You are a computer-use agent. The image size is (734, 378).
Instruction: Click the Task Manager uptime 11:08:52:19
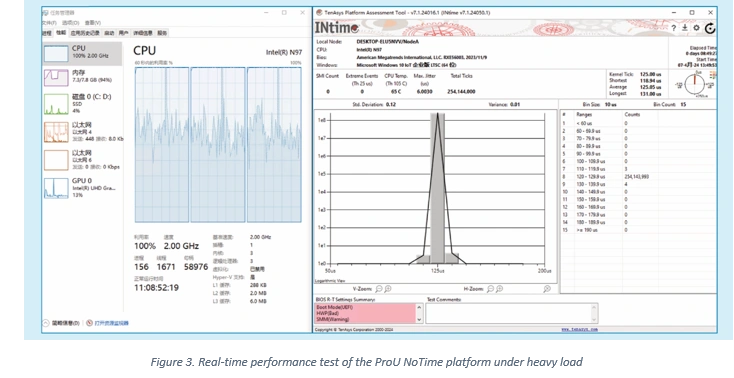(x=156, y=288)
